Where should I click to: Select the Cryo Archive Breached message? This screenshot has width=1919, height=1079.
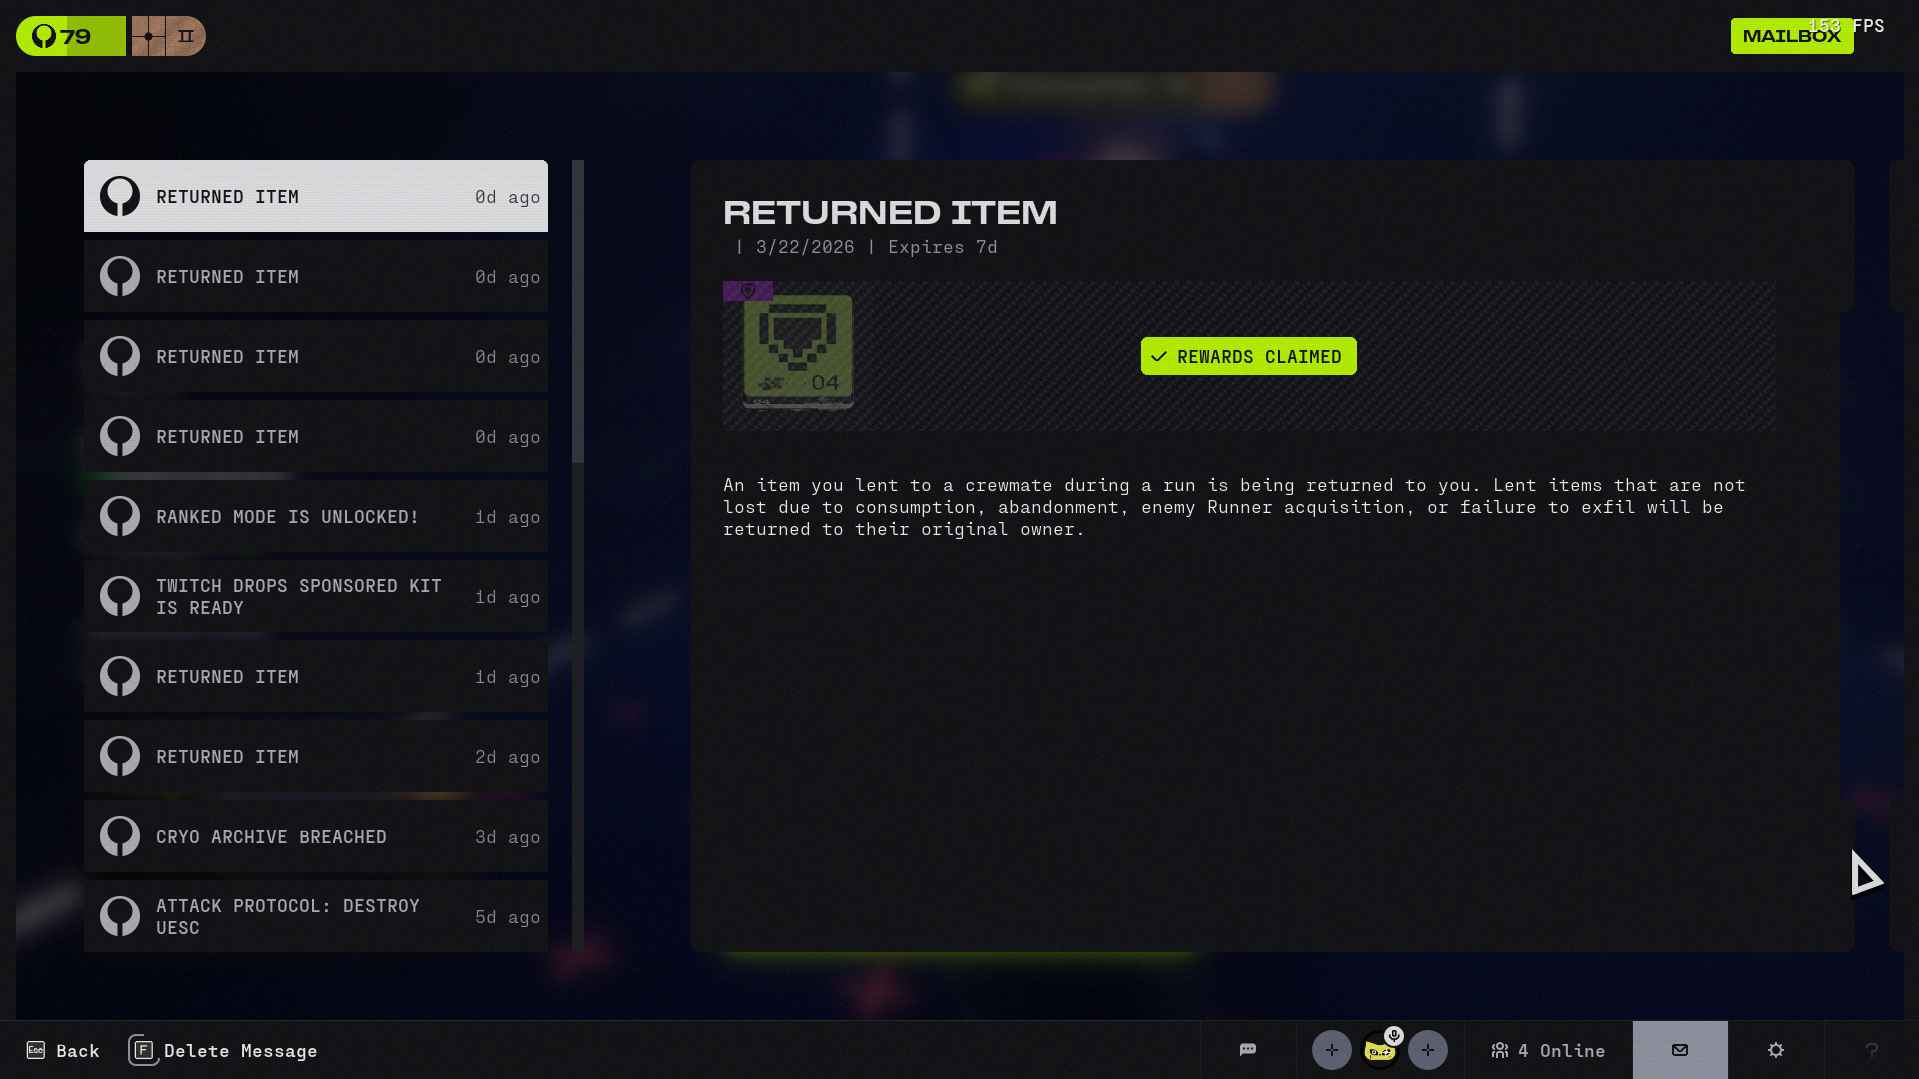(315, 837)
